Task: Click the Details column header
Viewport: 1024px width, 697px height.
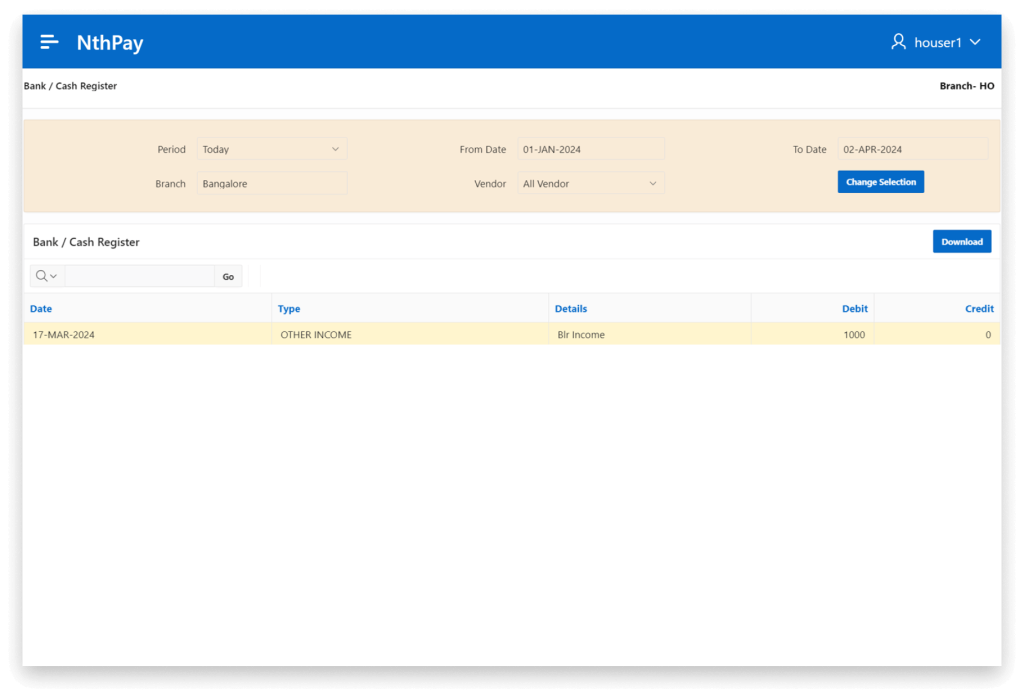Action: pos(571,309)
